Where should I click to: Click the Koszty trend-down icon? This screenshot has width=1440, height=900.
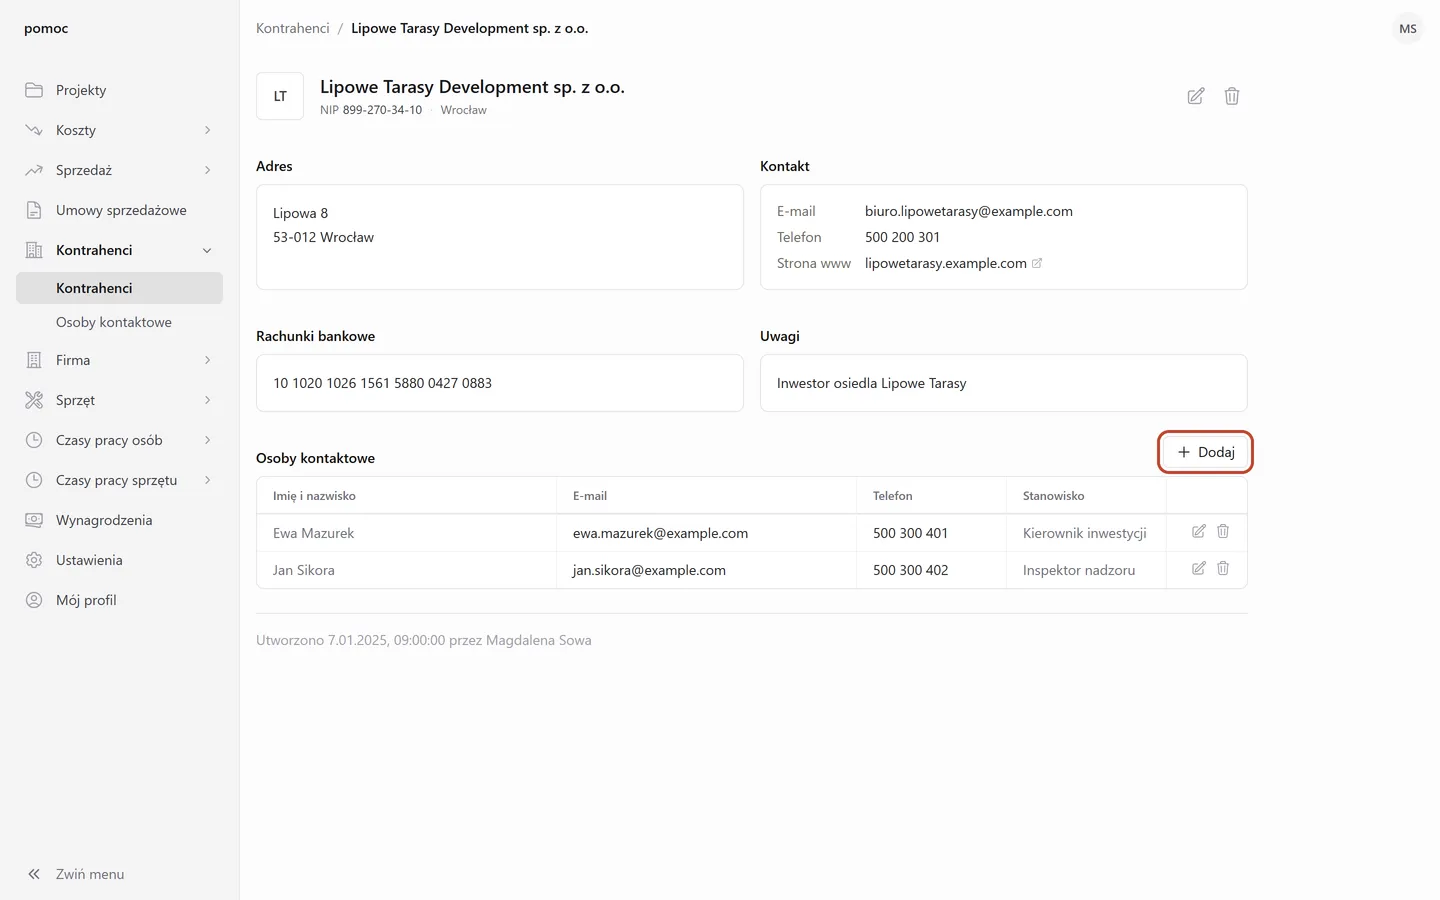[x=34, y=130]
